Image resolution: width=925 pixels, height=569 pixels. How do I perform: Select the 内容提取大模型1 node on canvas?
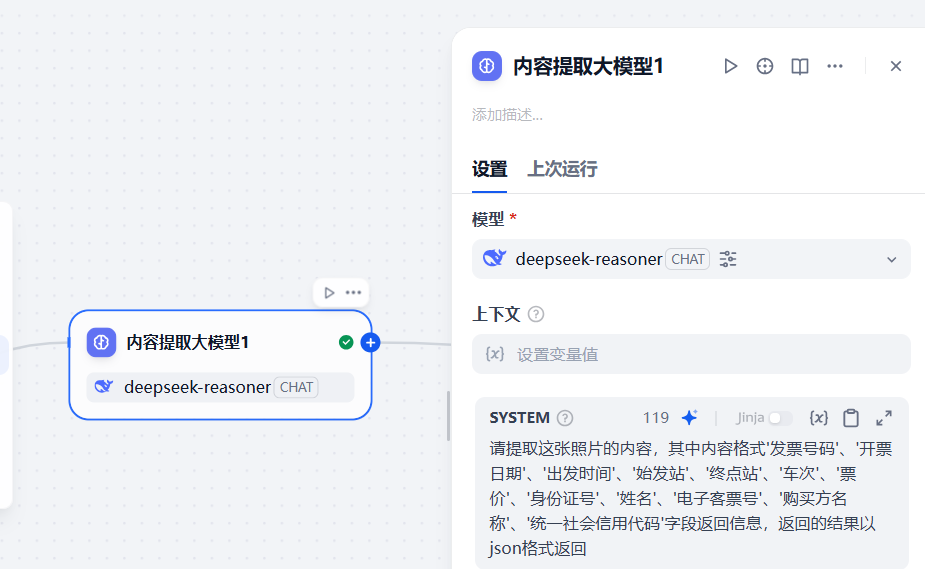click(x=220, y=365)
